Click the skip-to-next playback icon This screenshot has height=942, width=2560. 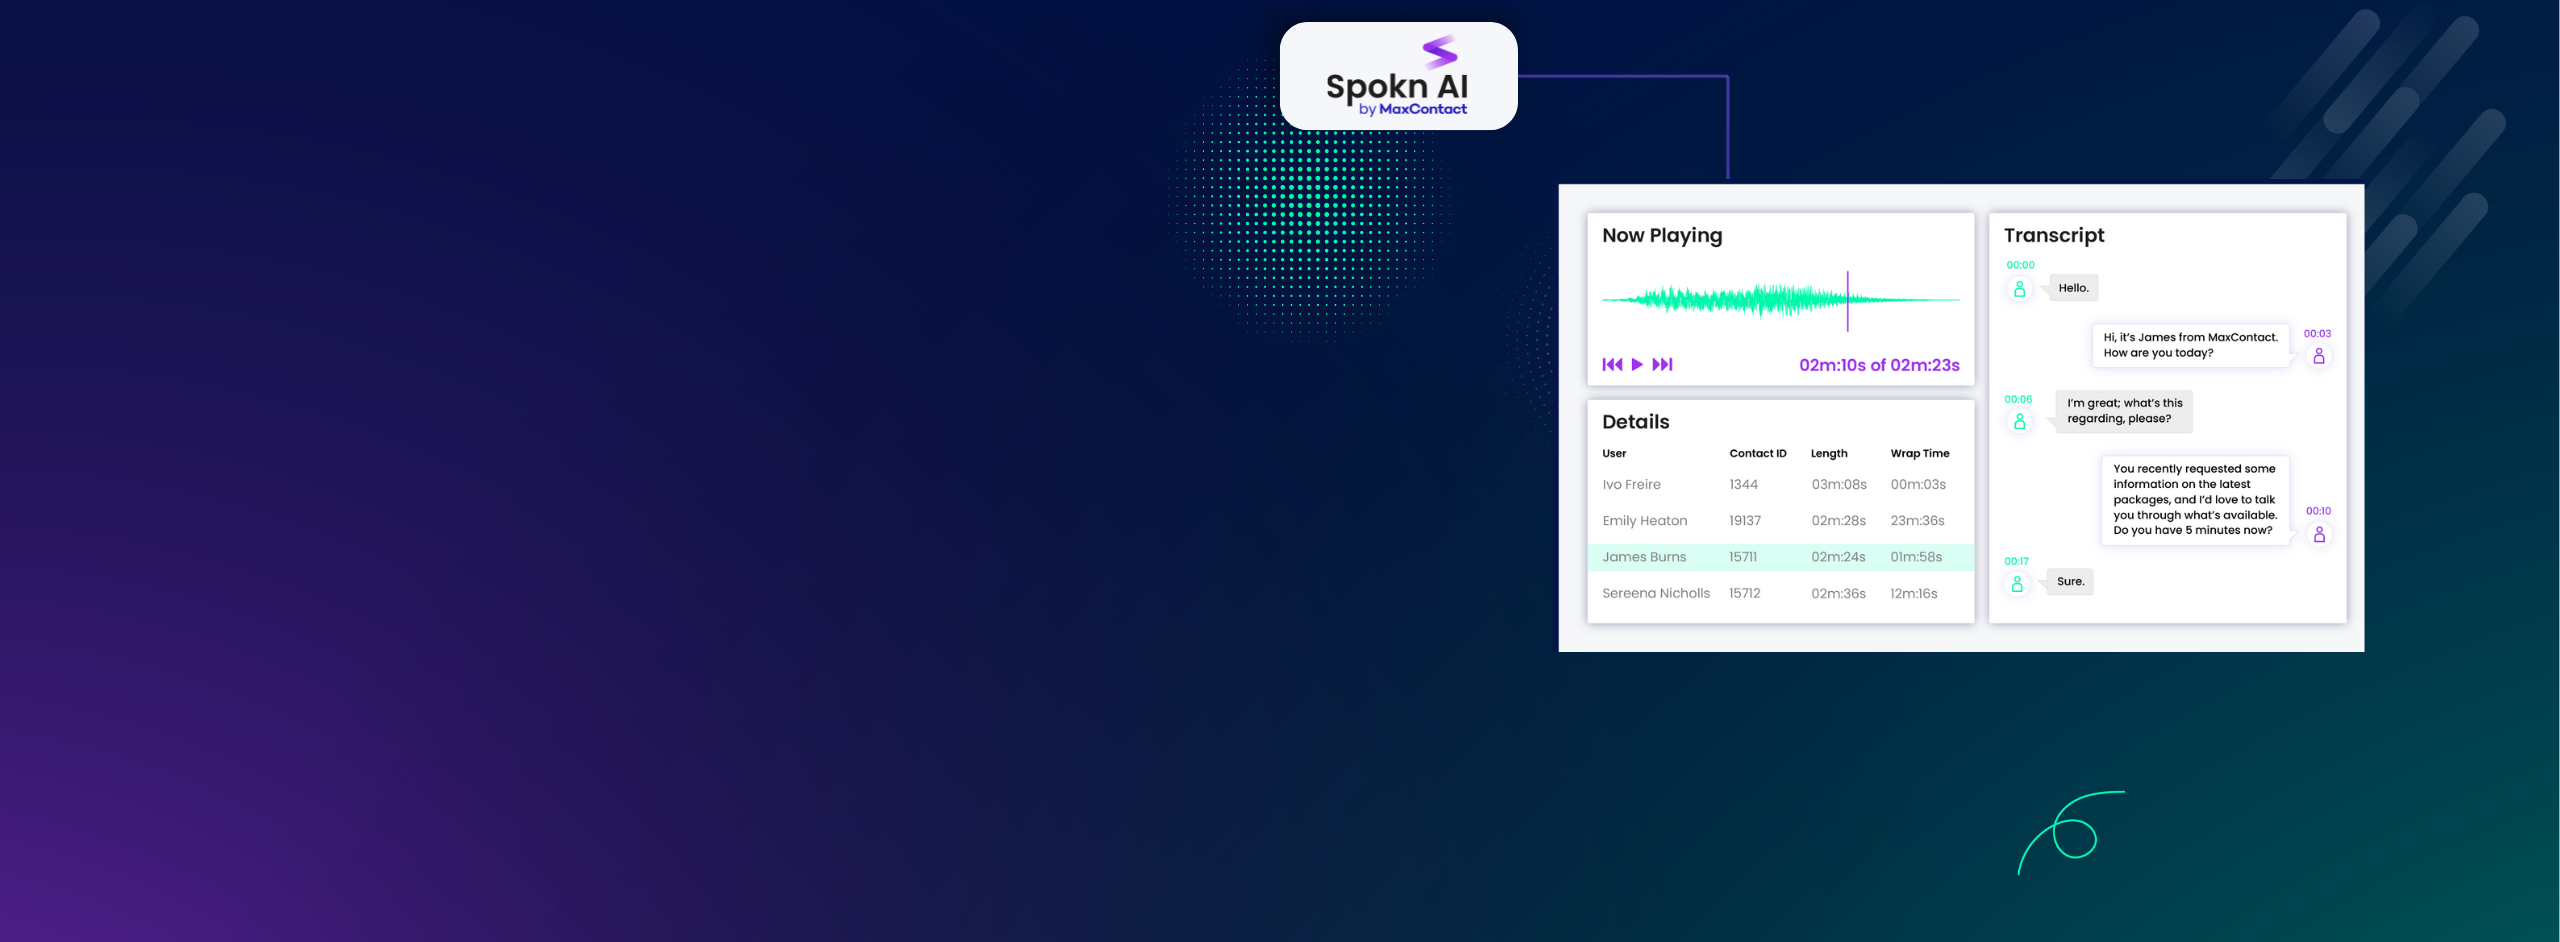coord(1662,364)
